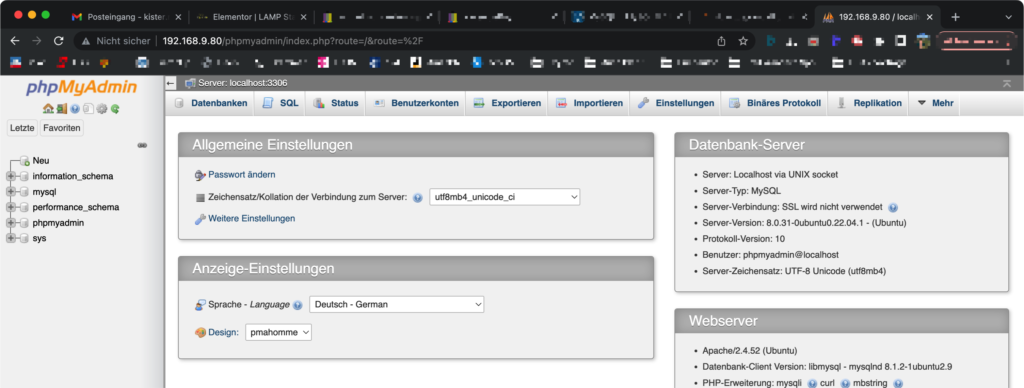Click text Benutzer: phpmyadmin@localhost
This screenshot has height=388, width=1024.
pos(770,255)
